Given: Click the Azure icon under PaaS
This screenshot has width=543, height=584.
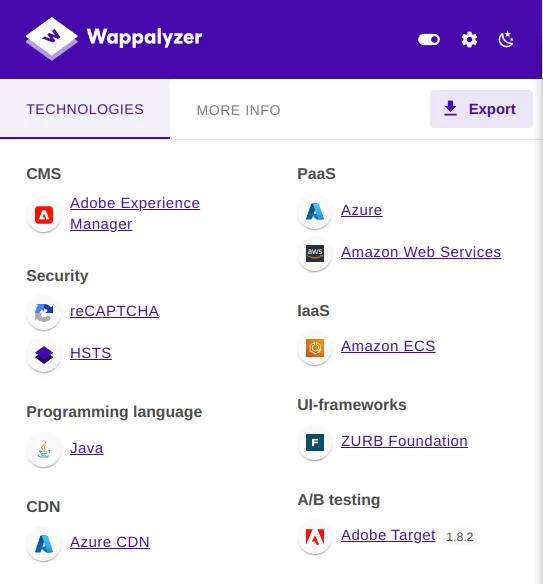Looking at the screenshot, I should coord(315,212).
